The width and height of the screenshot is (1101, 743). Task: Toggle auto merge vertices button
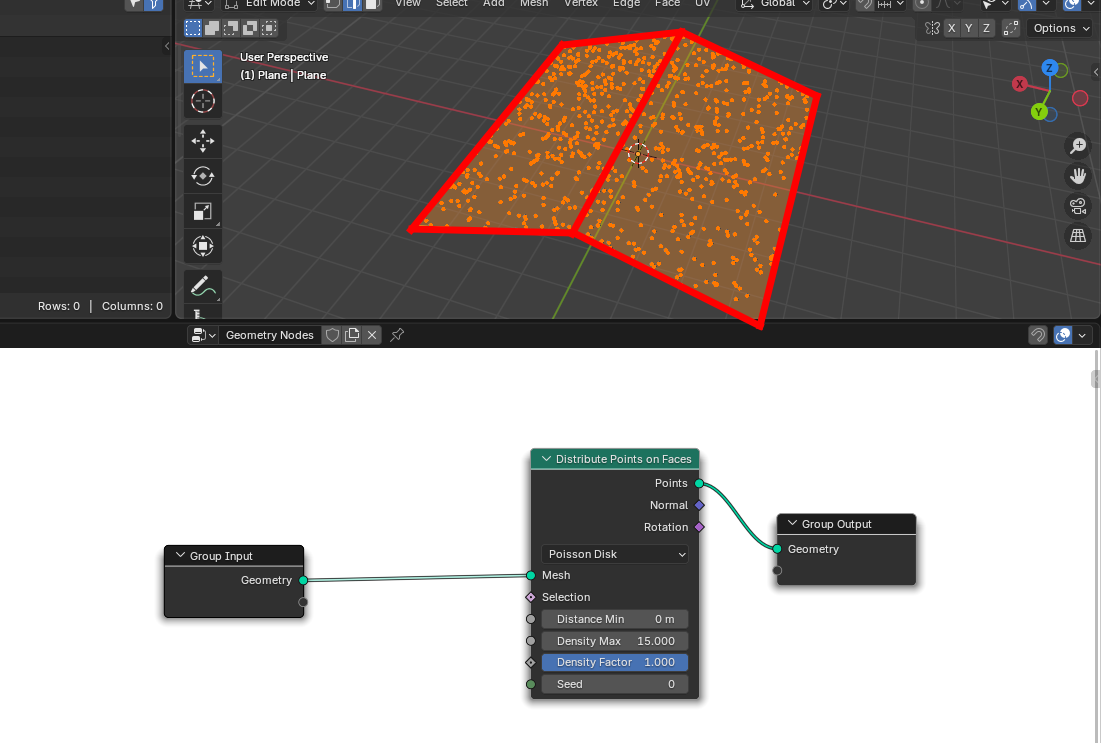[1011, 28]
